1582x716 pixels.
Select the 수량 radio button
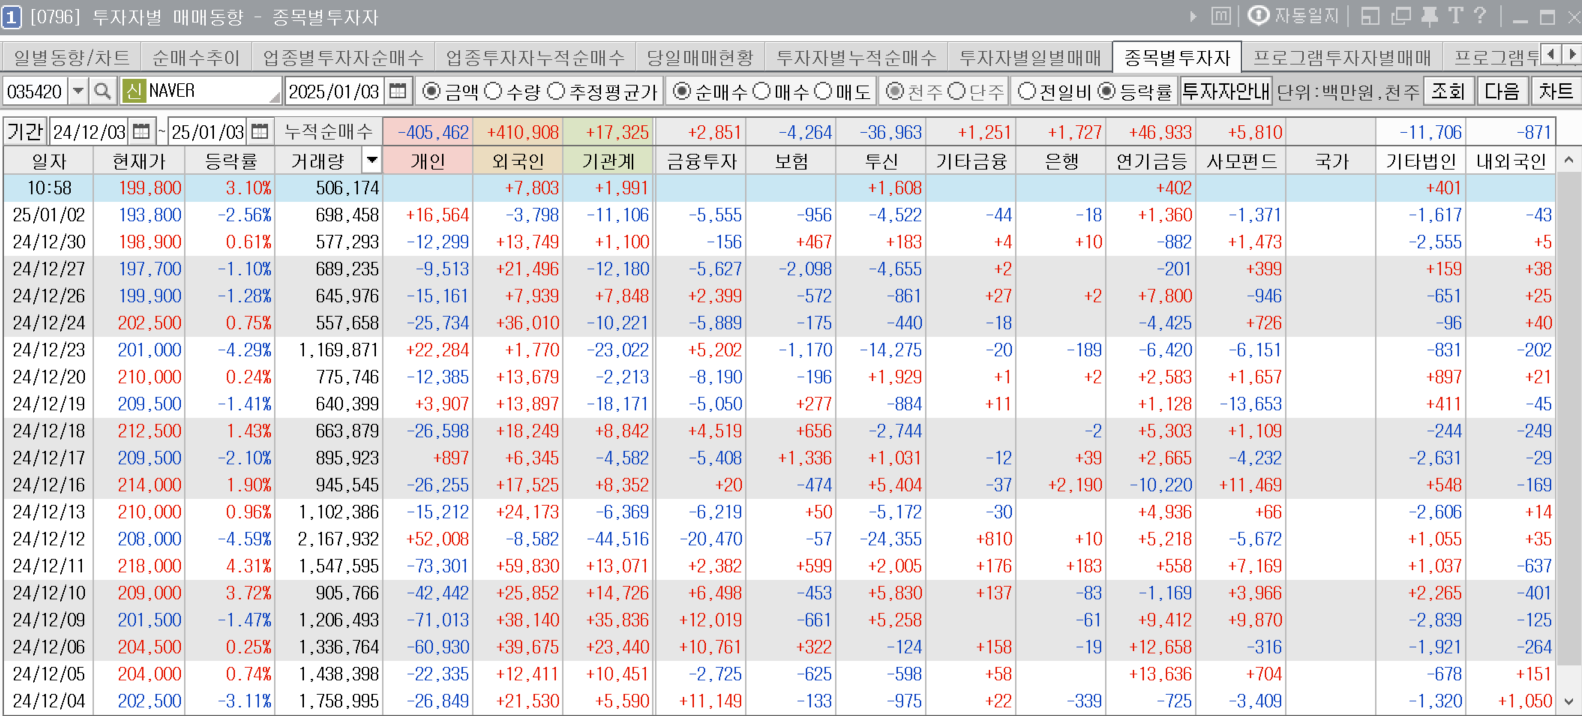point(493,91)
